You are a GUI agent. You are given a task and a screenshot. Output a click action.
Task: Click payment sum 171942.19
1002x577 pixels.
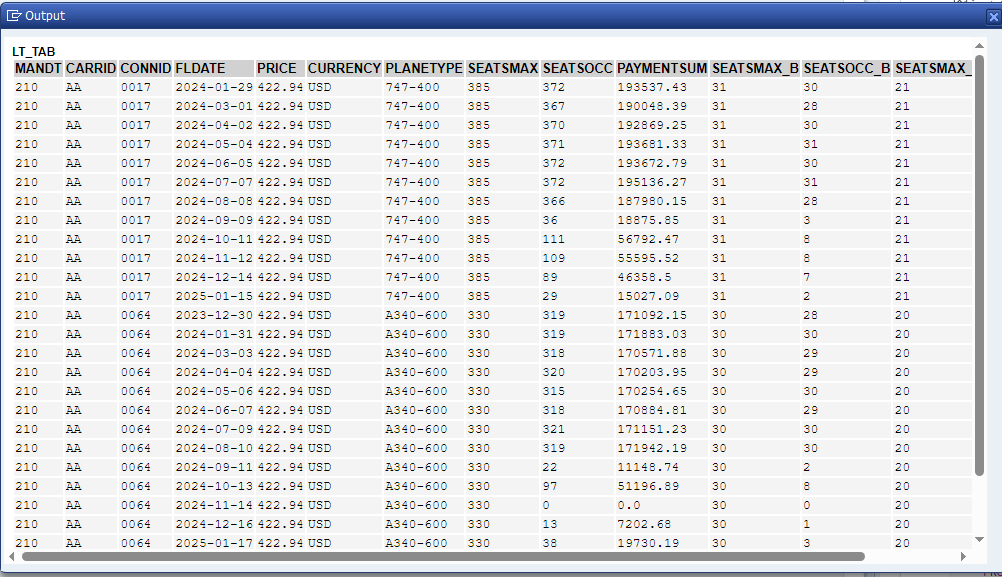652,449
